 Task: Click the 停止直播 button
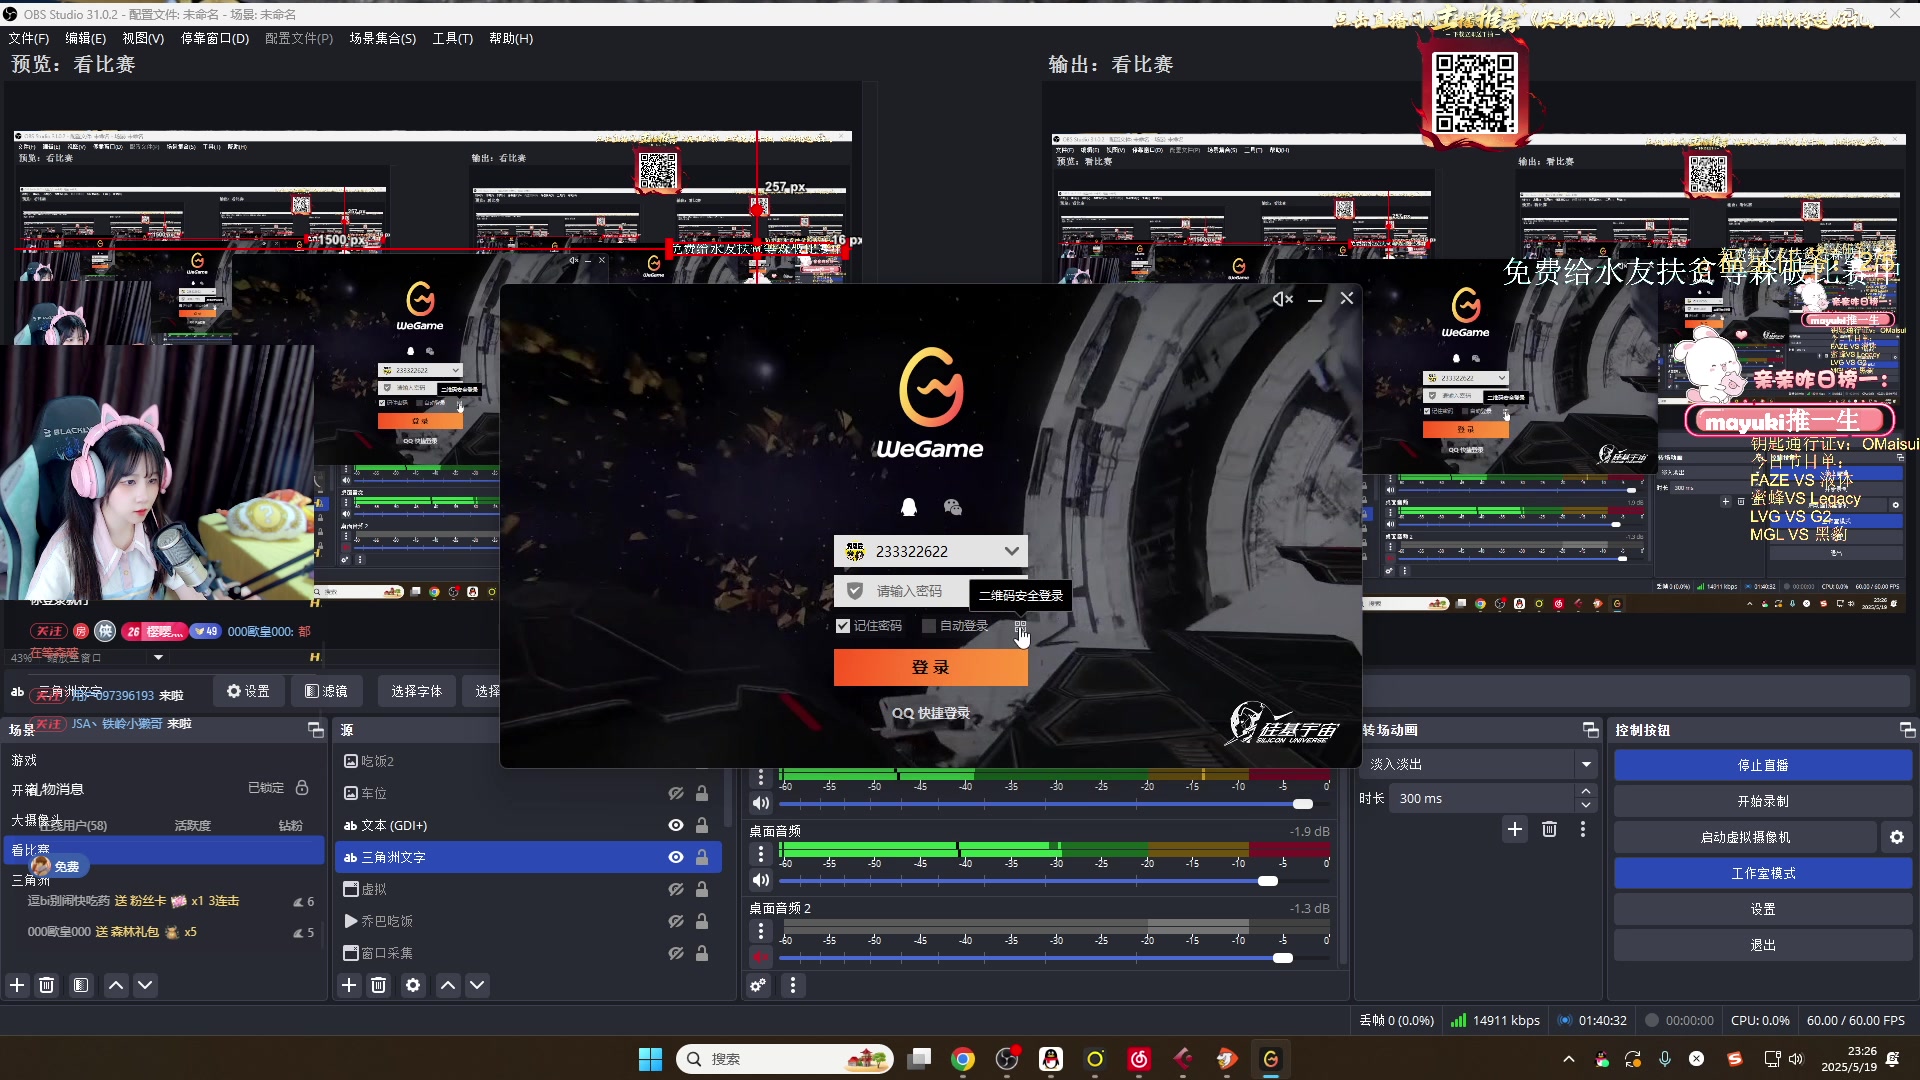coord(1763,766)
